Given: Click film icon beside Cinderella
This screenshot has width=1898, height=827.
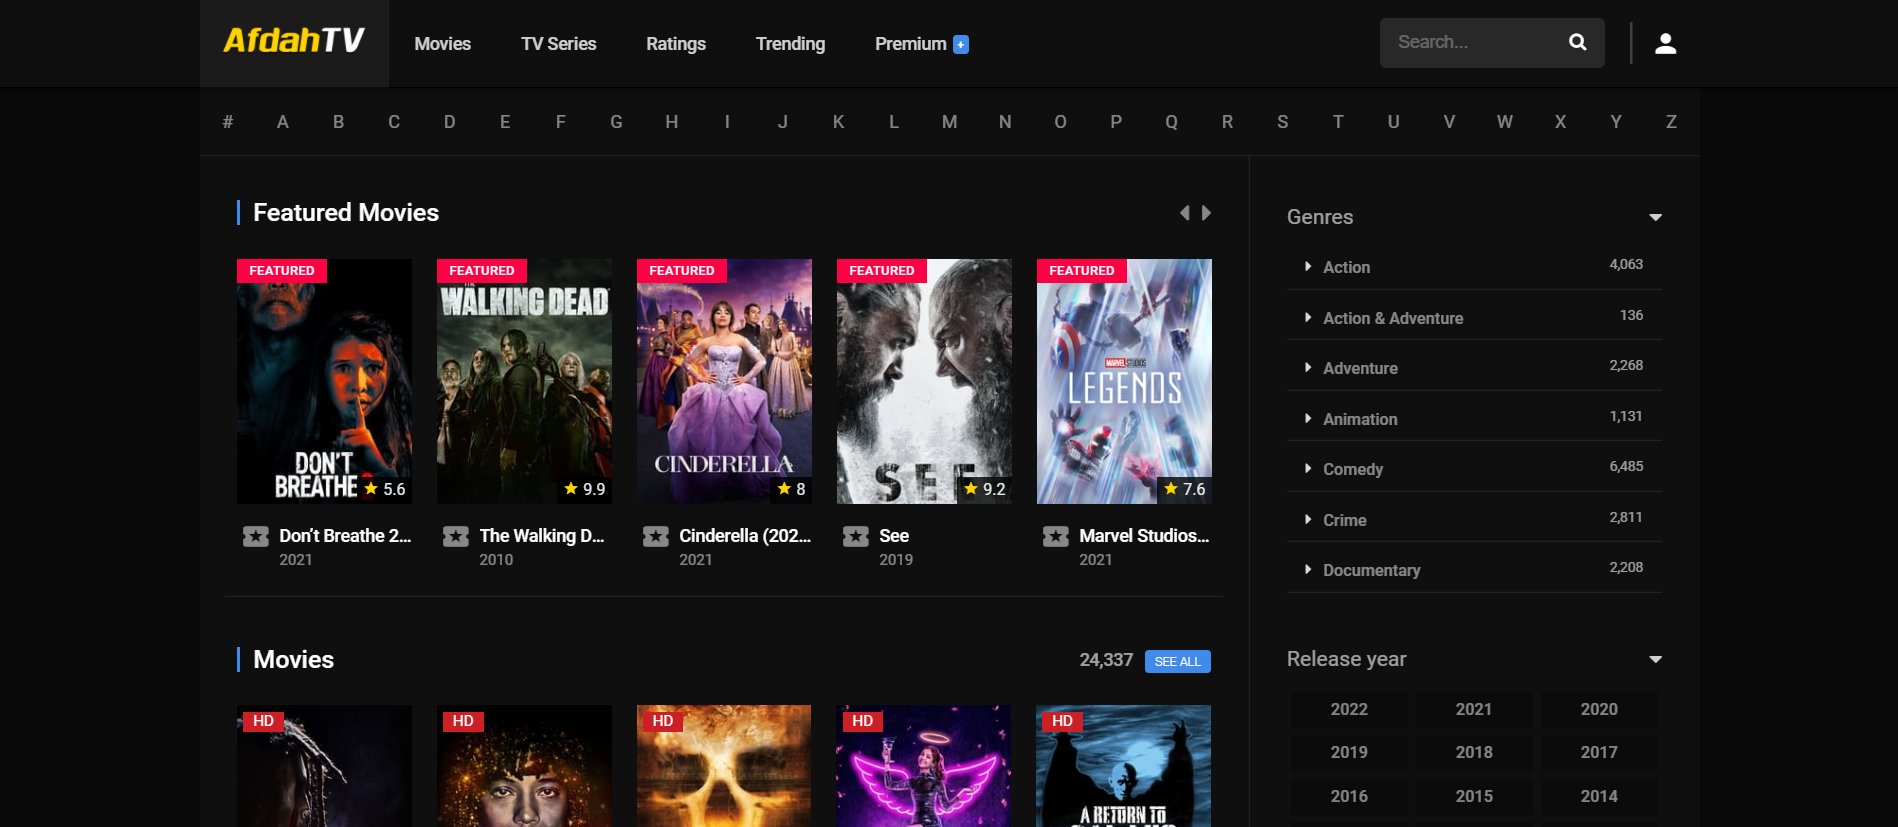Looking at the screenshot, I should pyautogui.click(x=656, y=537).
